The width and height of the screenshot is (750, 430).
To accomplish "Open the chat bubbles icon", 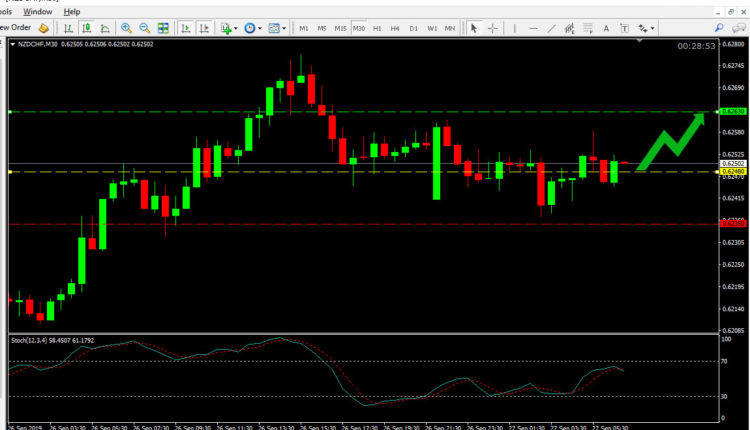I will (x=739, y=28).
